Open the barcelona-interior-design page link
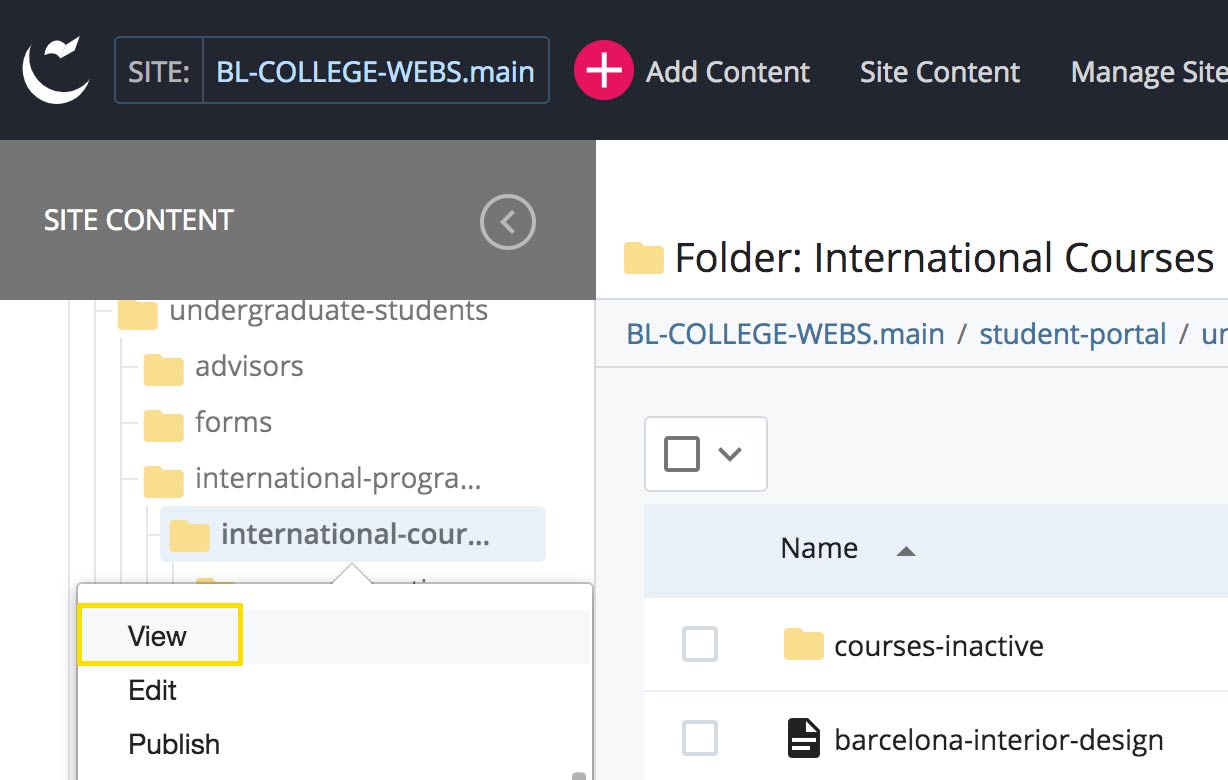 click(x=999, y=740)
